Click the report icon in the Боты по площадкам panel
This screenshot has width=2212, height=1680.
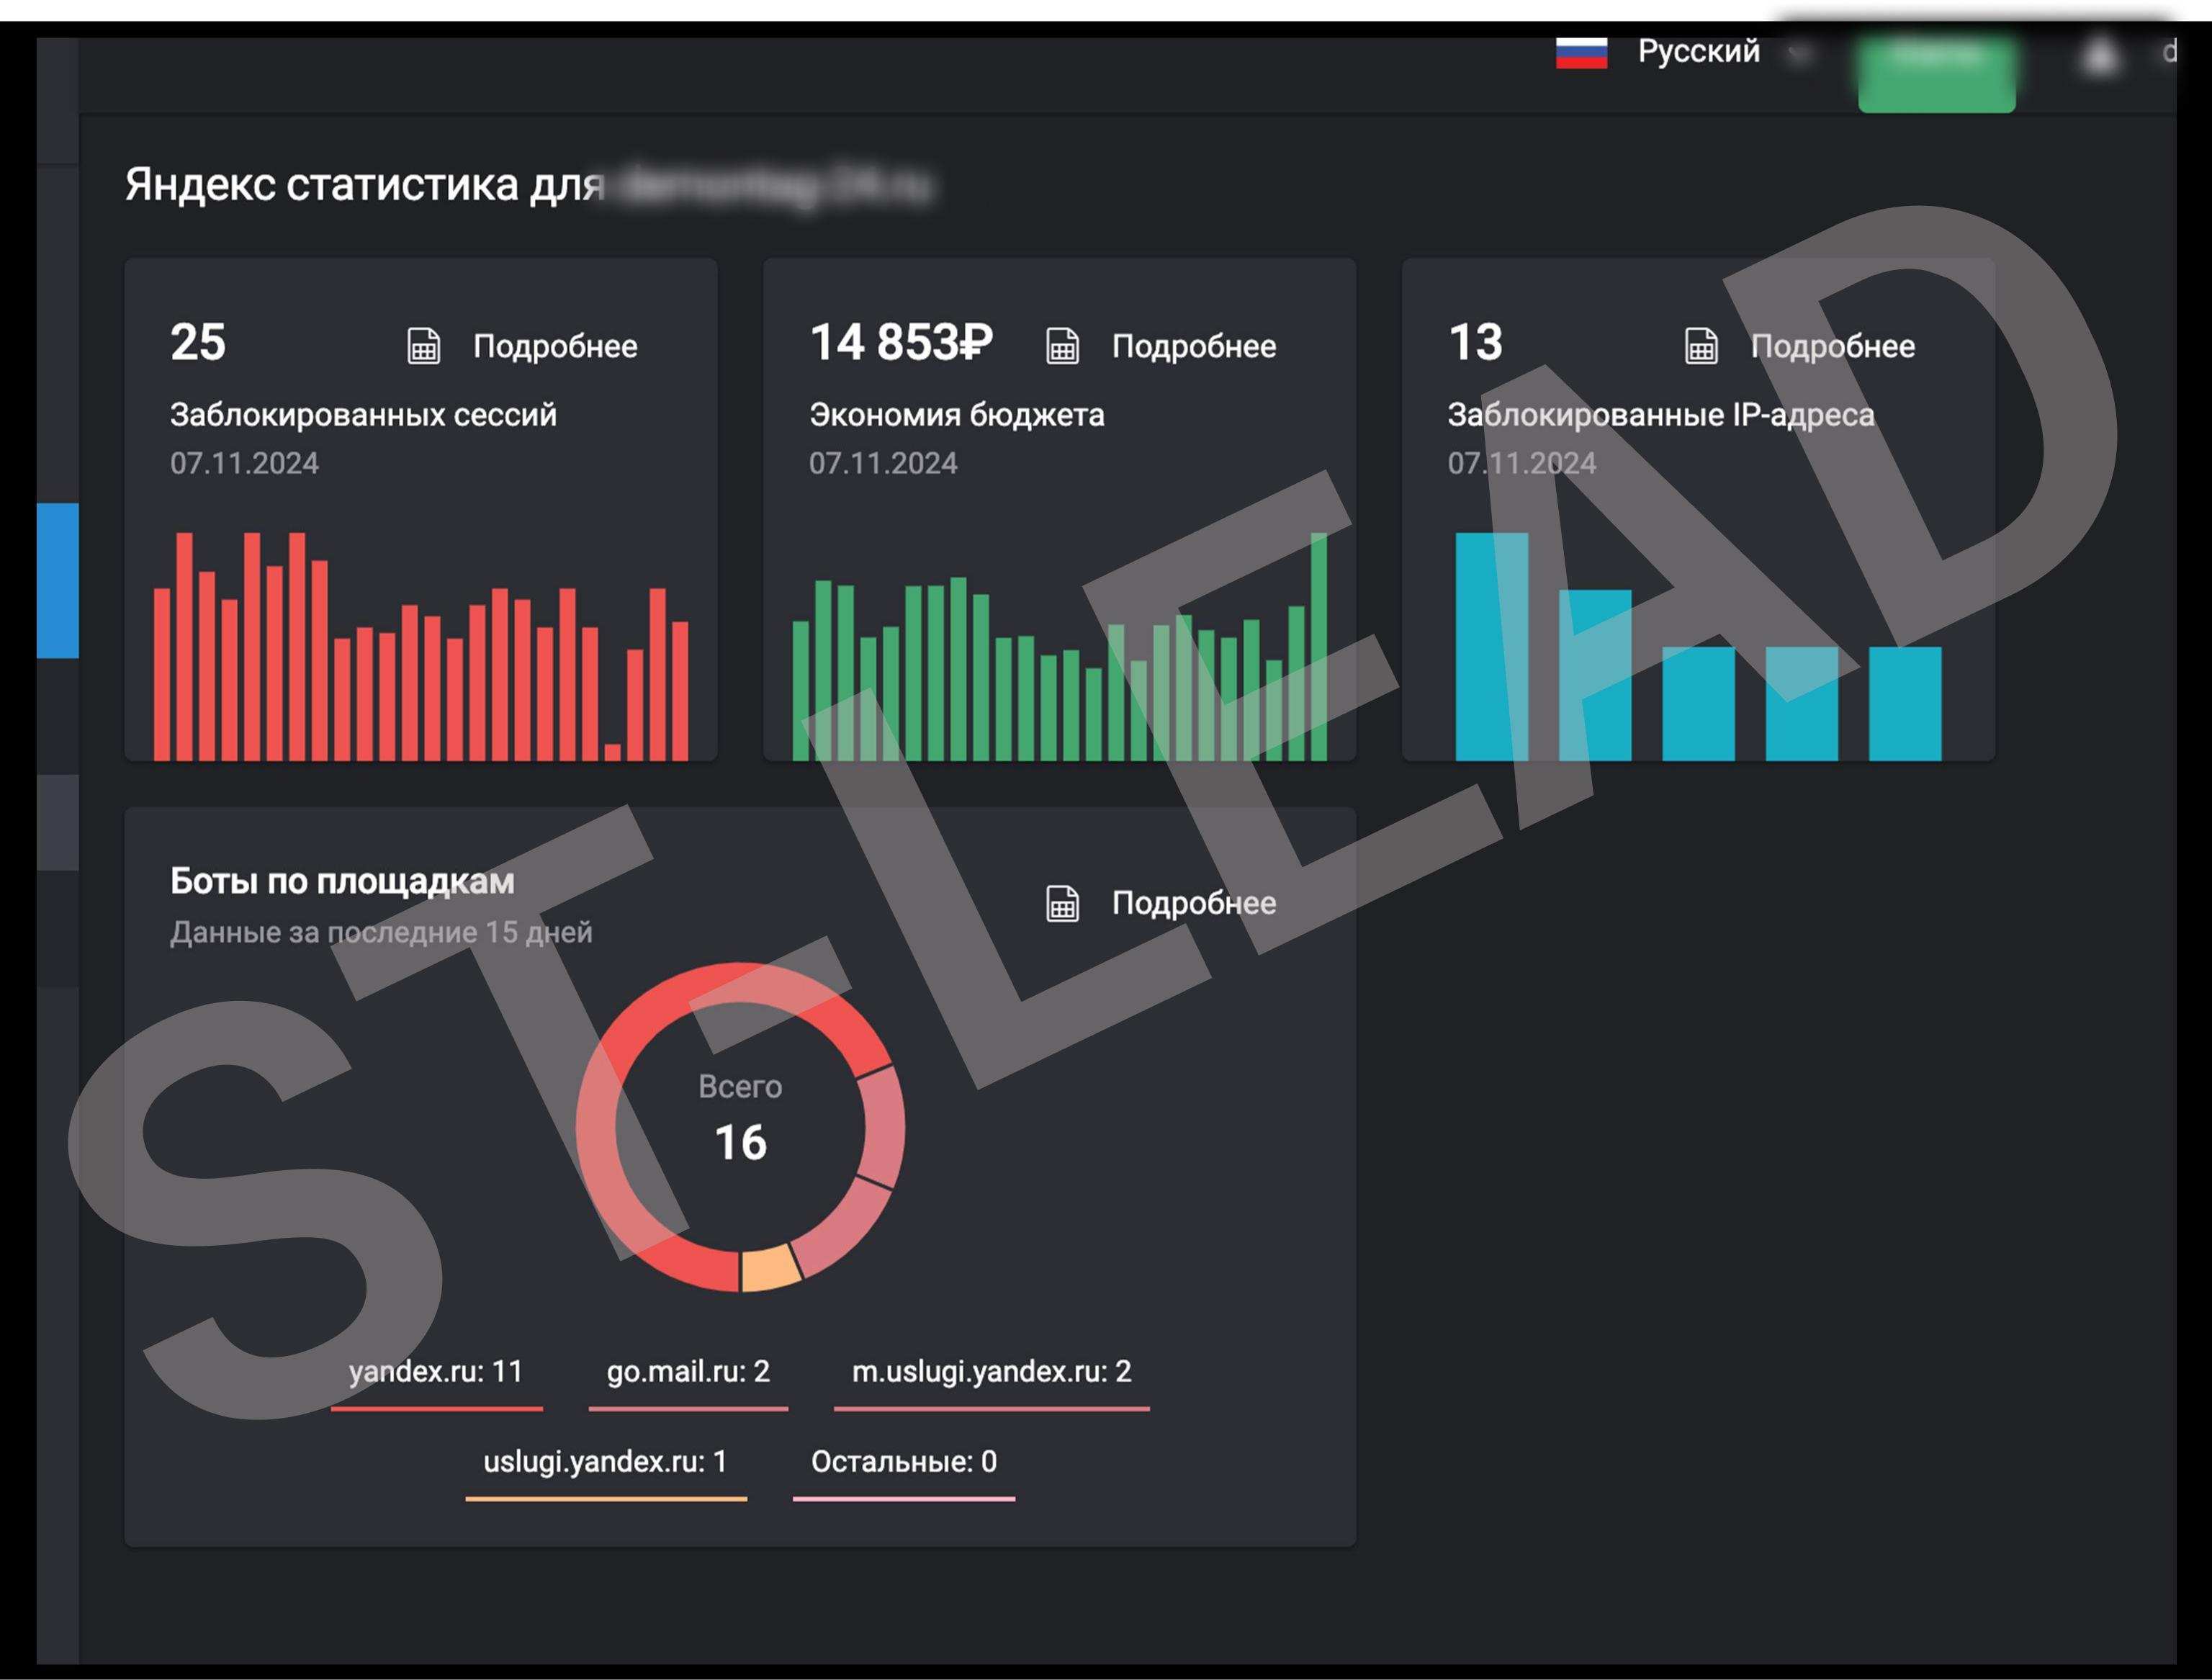tap(1062, 903)
